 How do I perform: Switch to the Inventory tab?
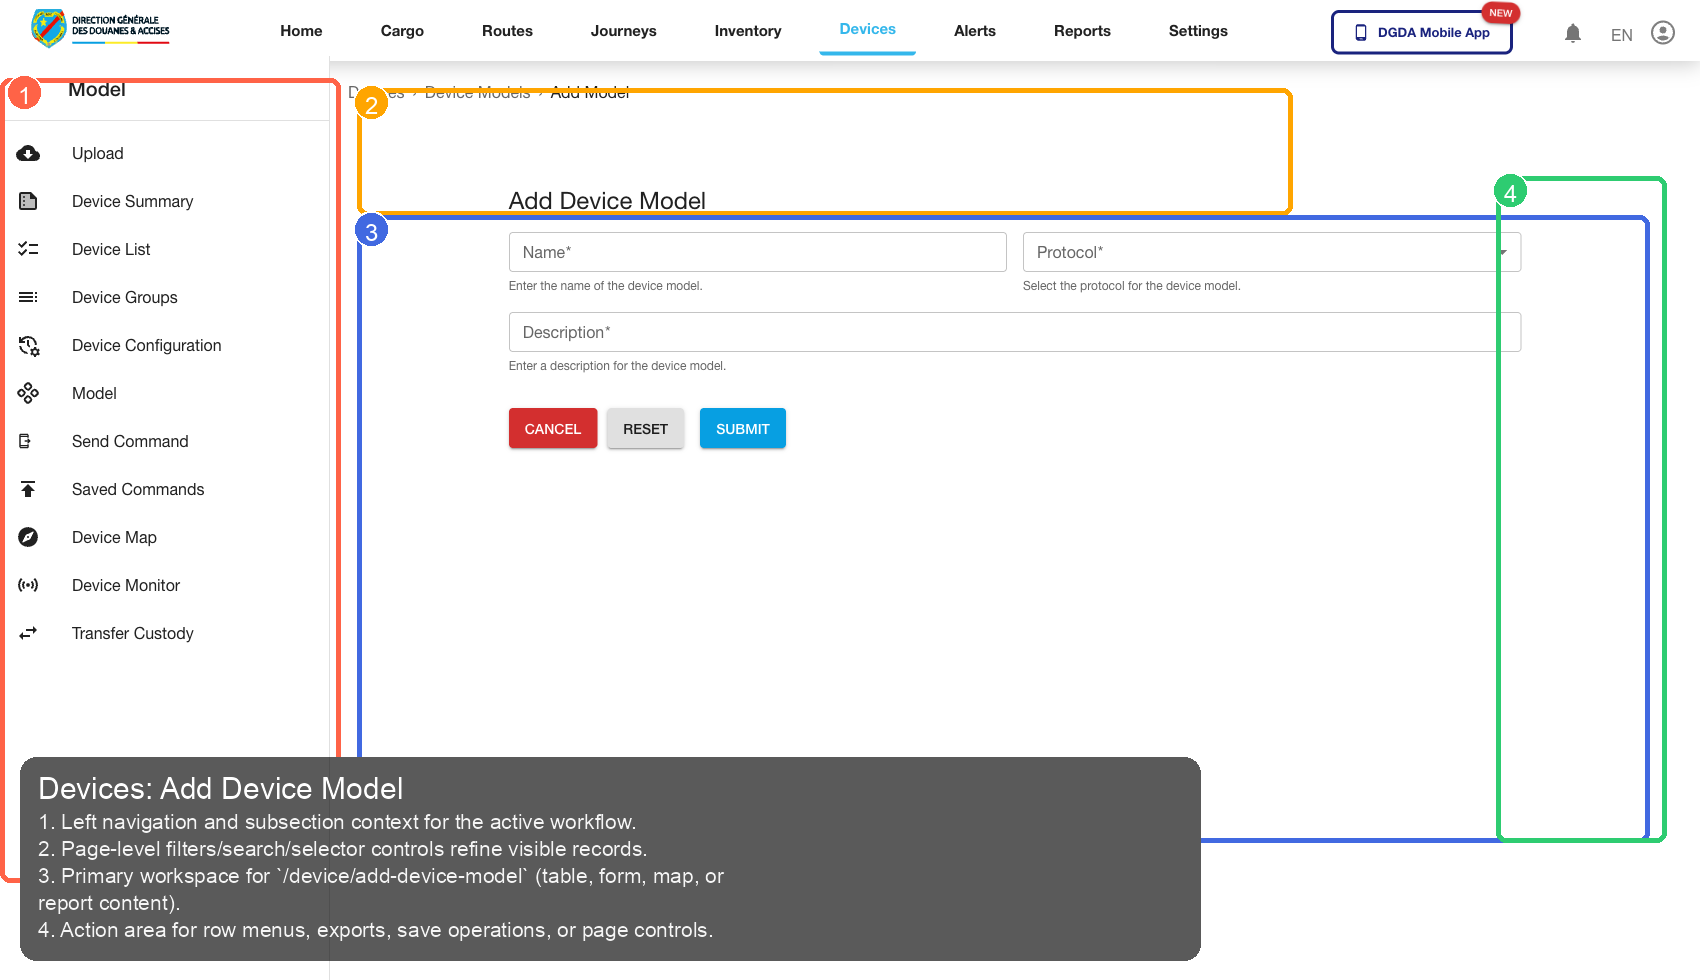(x=747, y=31)
